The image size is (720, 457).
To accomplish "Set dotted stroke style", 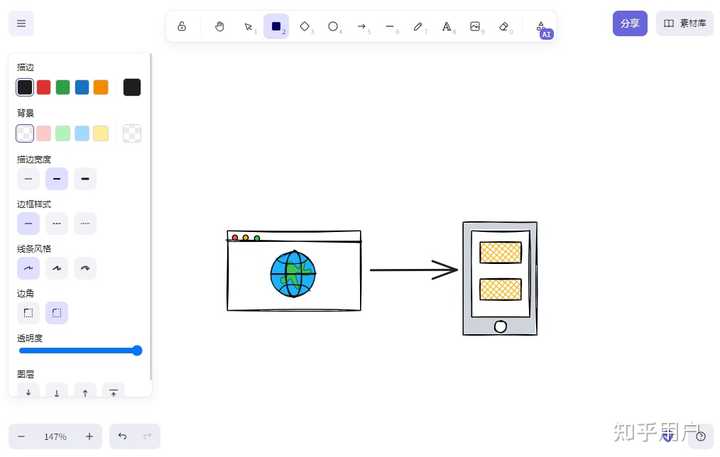I will coord(85,224).
